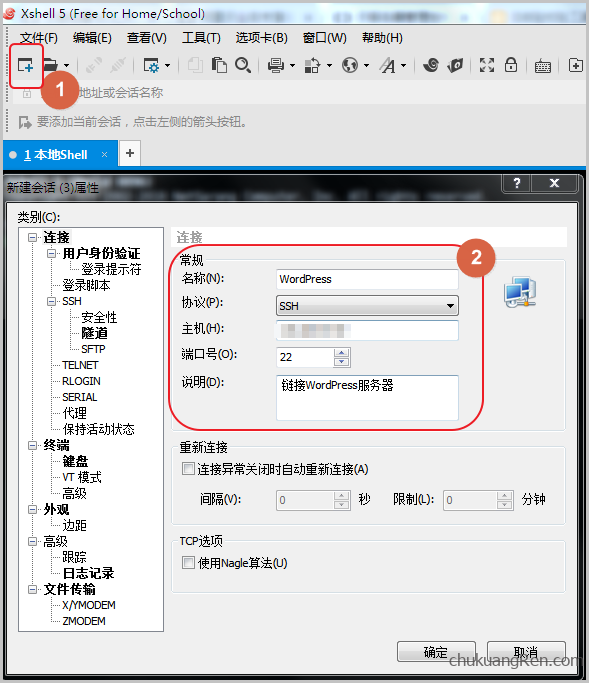Click the computers network icon in dialog
The image size is (589, 683).
520,292
